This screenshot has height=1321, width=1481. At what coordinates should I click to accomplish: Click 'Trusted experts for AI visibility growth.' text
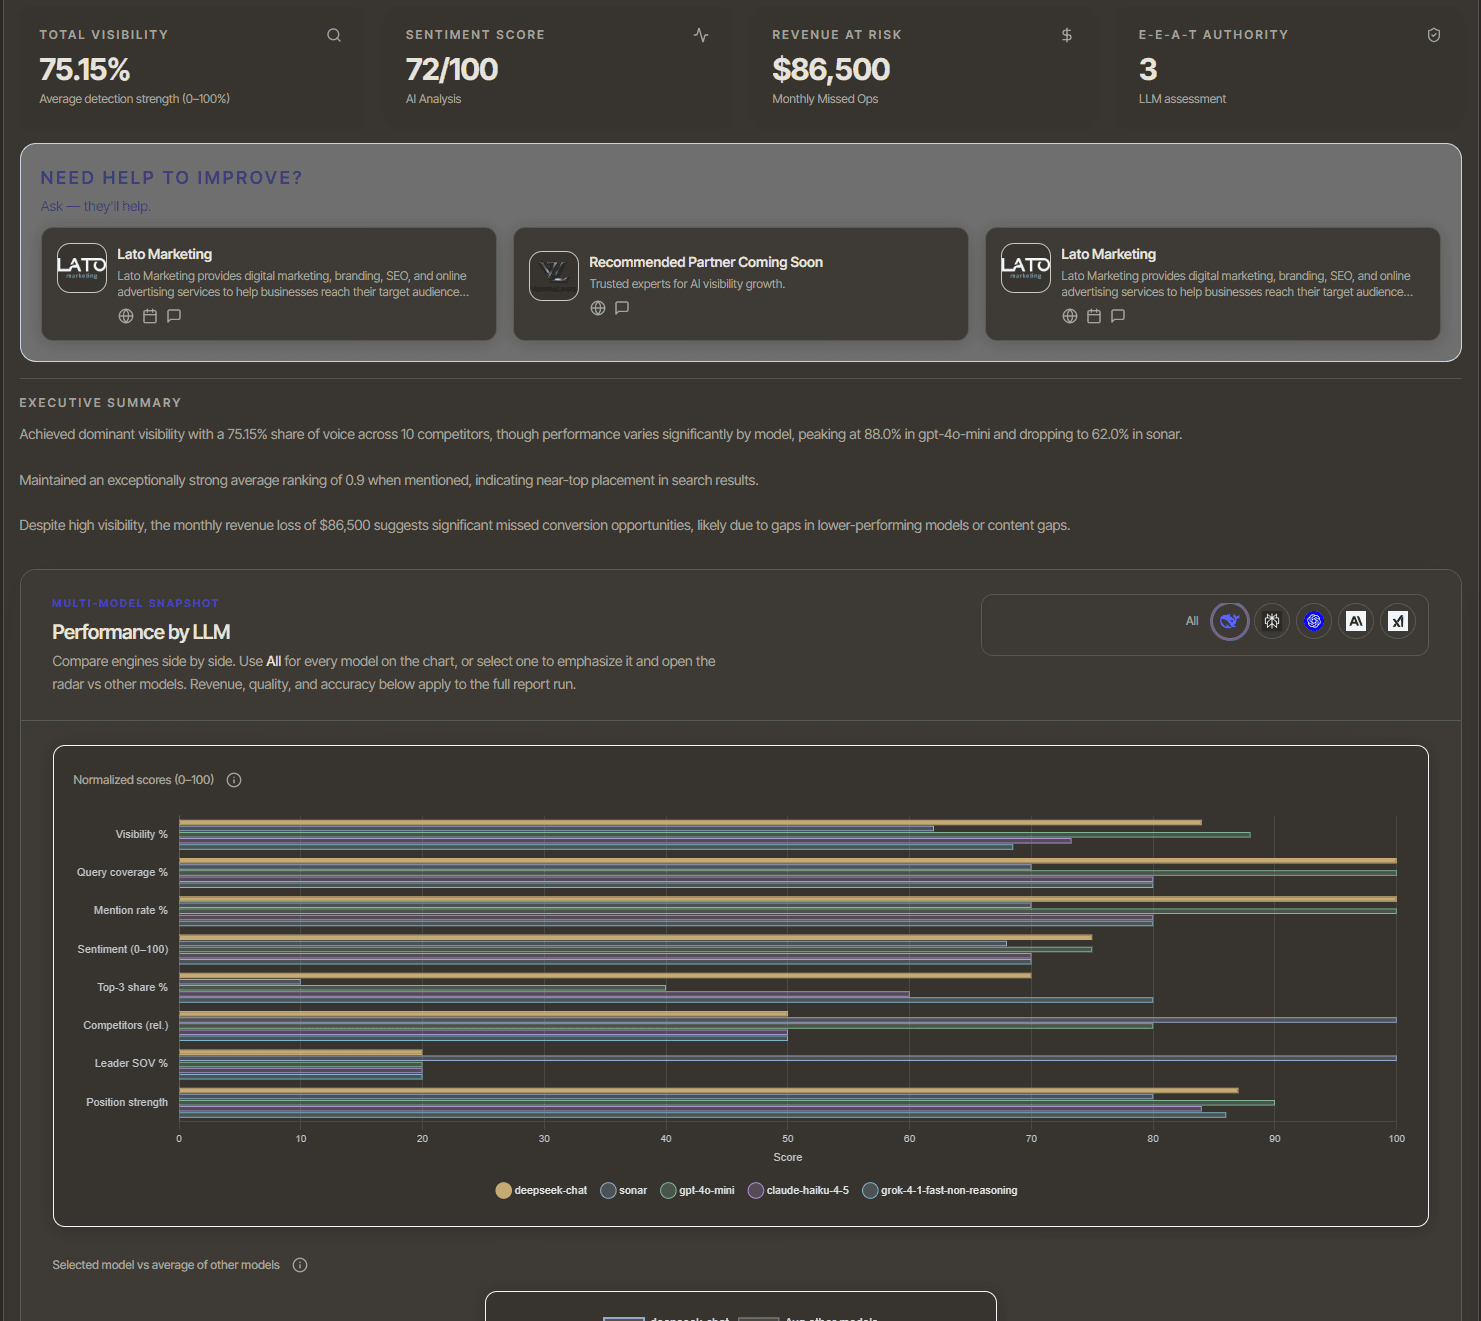[687, 284]
